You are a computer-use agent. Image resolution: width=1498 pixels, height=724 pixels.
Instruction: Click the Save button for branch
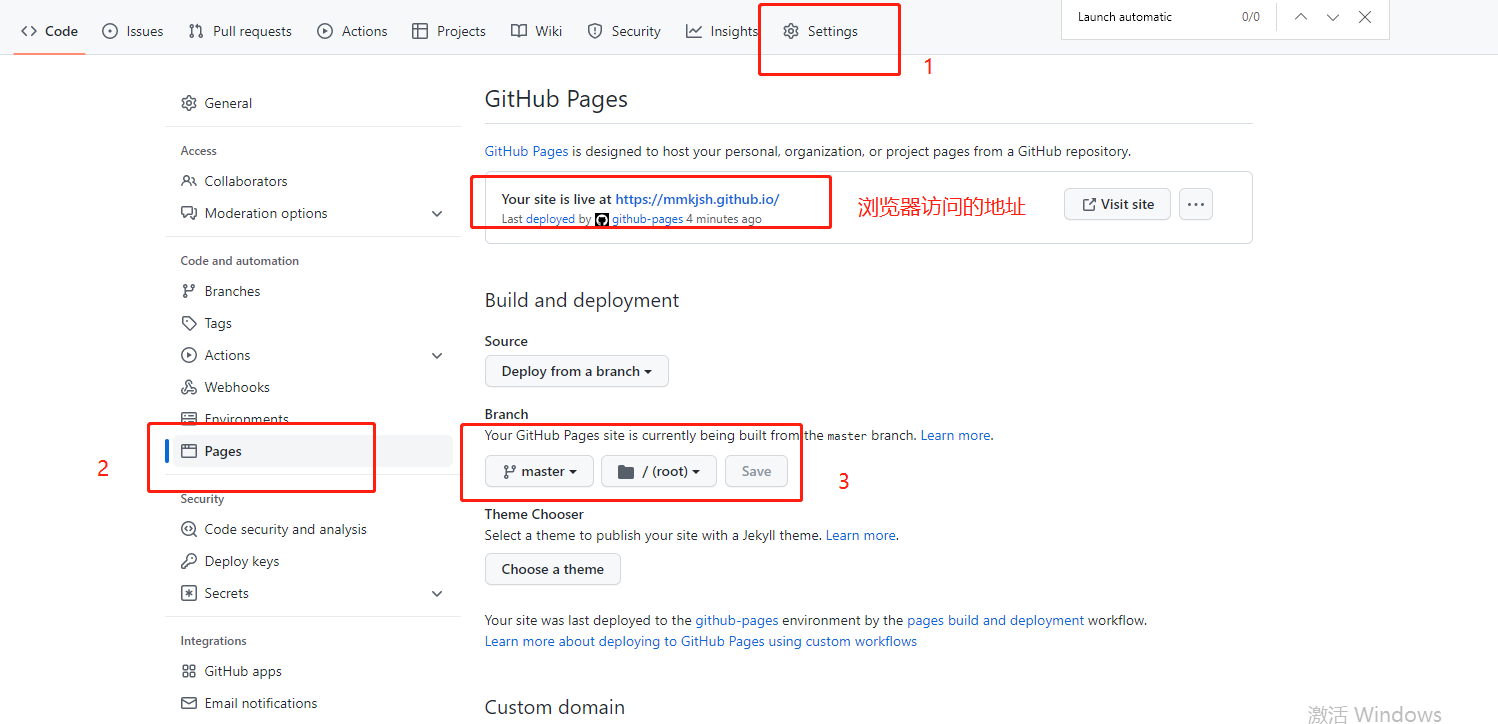click(x=756, y=471)
